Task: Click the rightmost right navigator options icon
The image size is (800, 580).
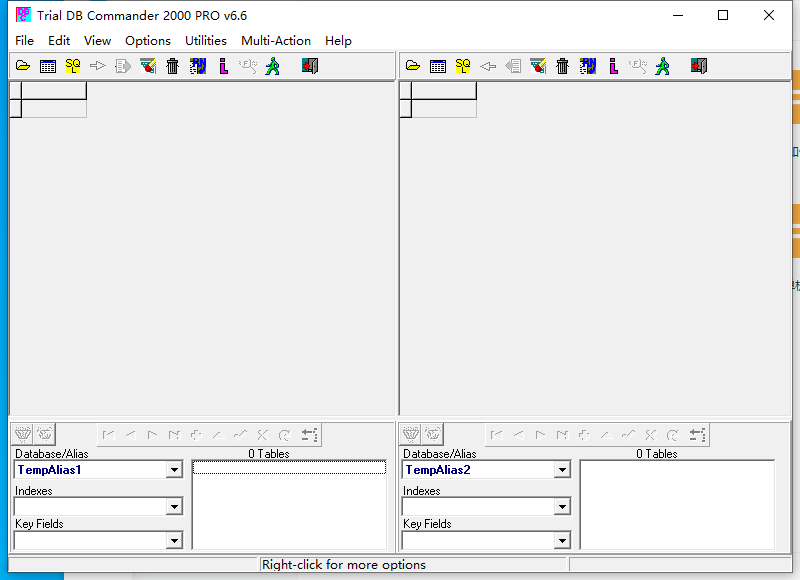Action: [697, 435]
